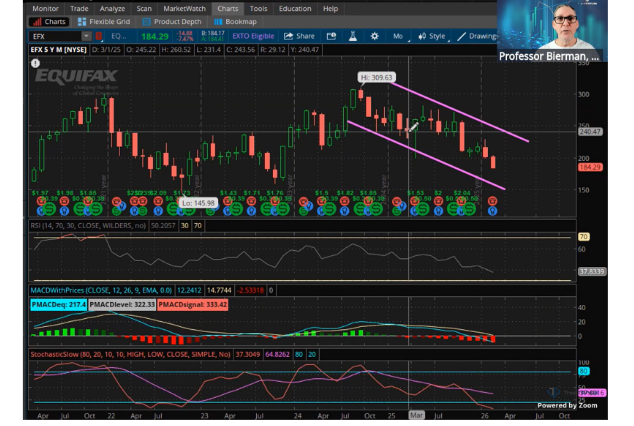Viewport: 634px width, 426px height.
Task: Click the red symbol link icon
Action: [98, 36]
